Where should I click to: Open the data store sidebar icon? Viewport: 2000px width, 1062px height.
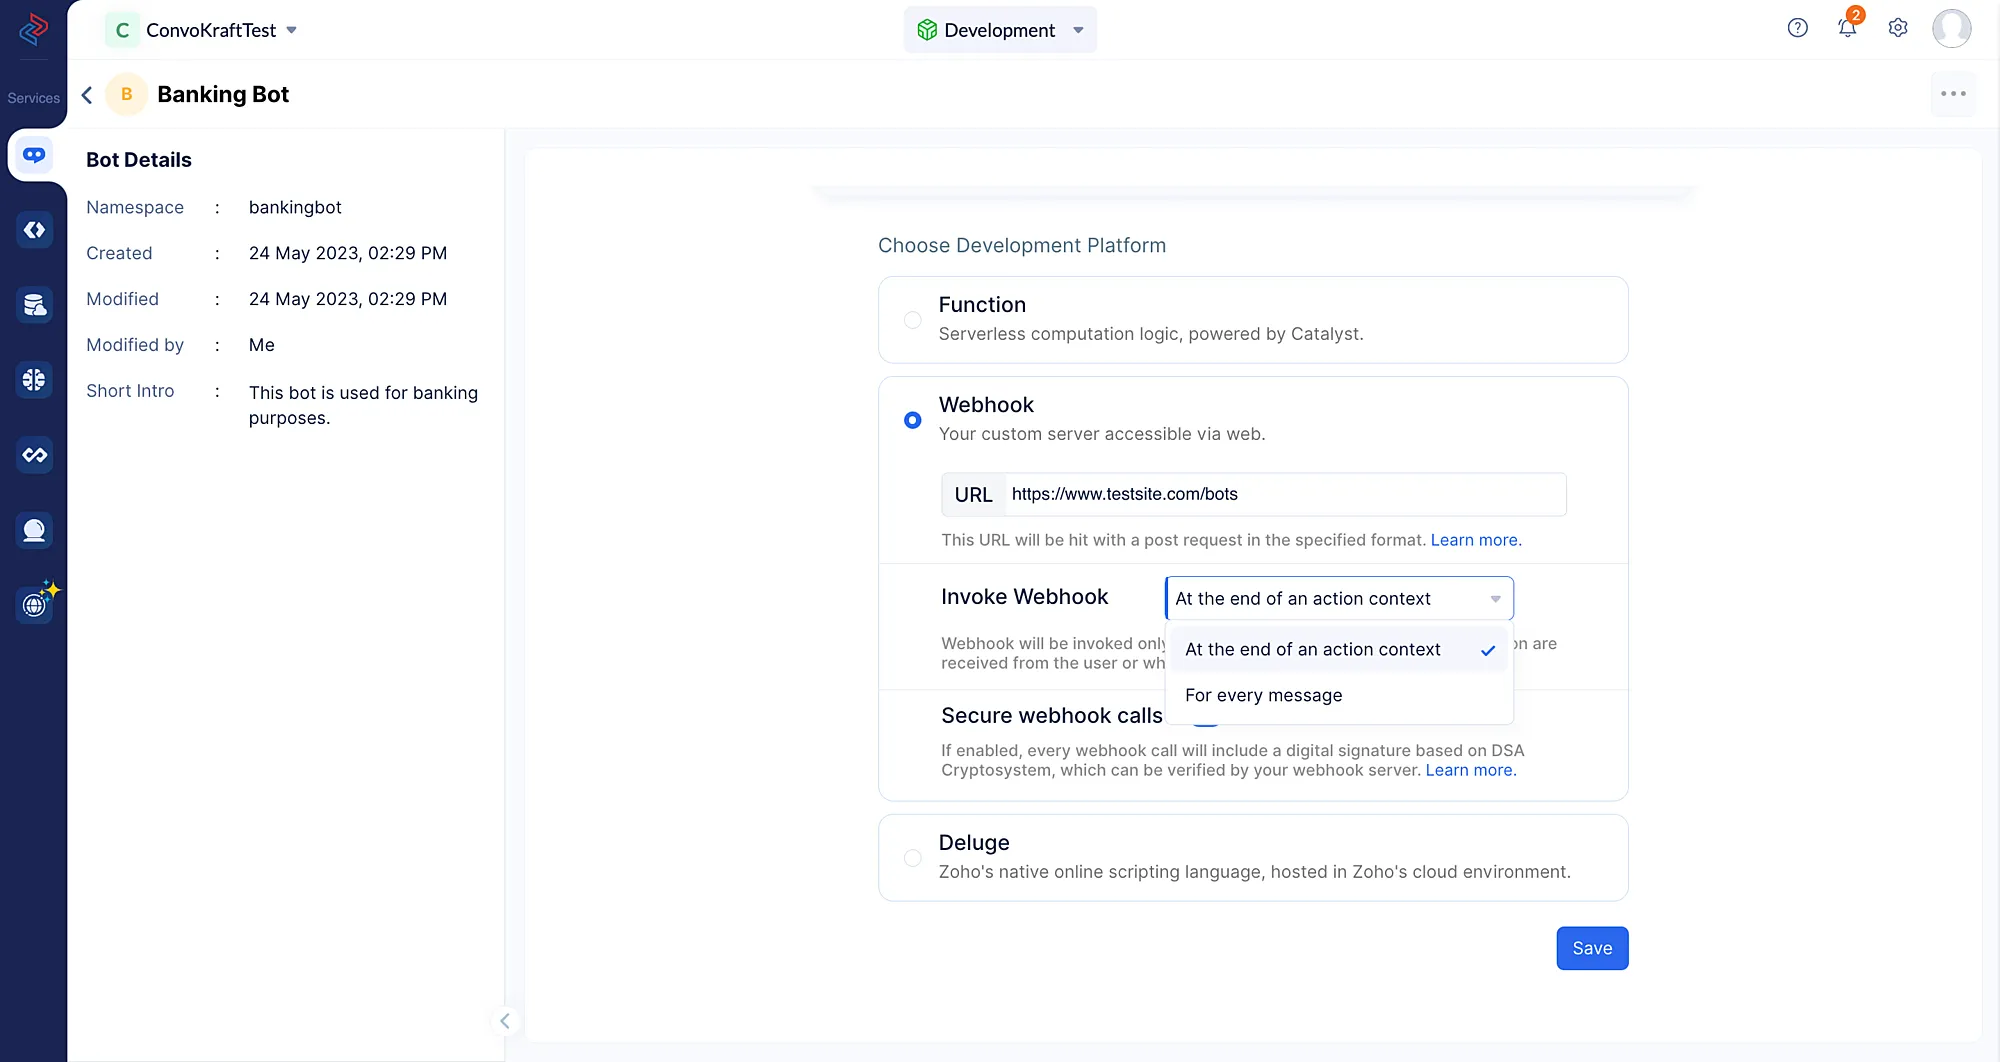[34, 305]
